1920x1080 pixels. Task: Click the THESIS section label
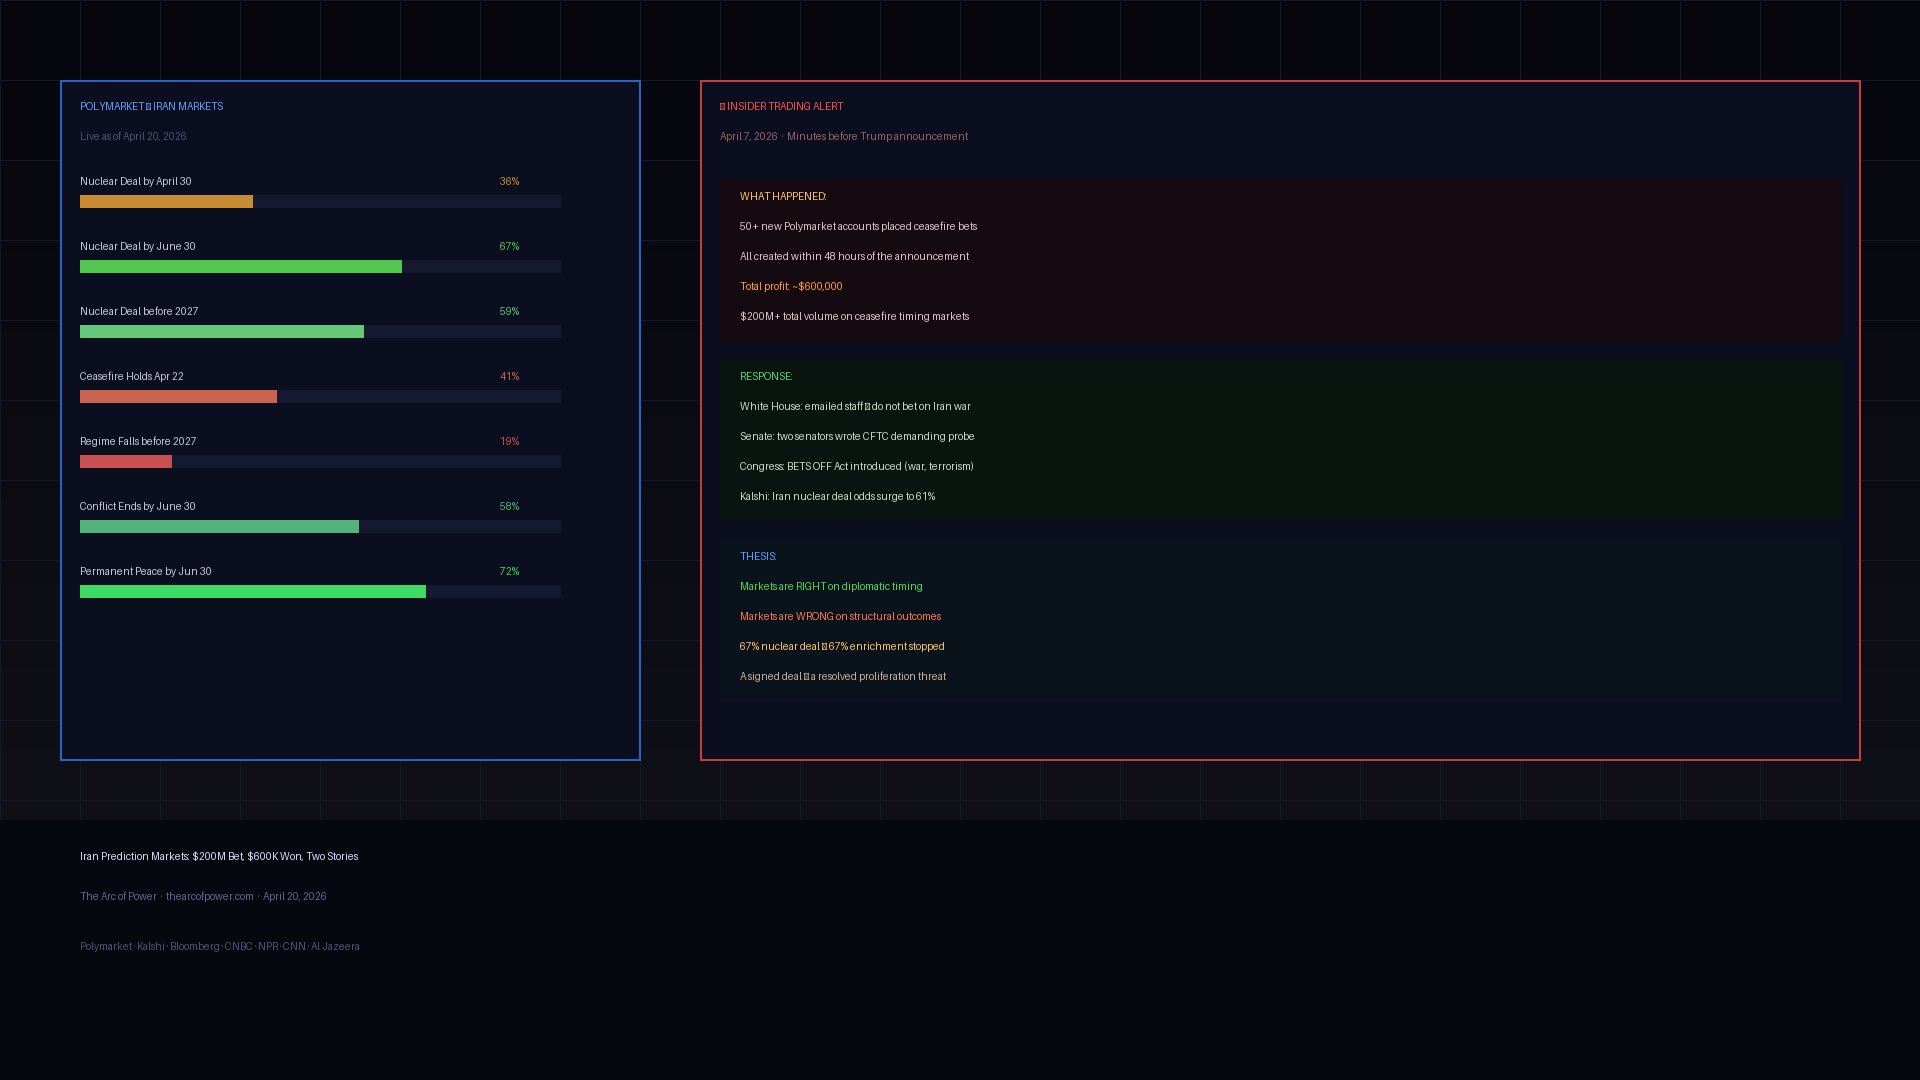click(x=757, y=557)
